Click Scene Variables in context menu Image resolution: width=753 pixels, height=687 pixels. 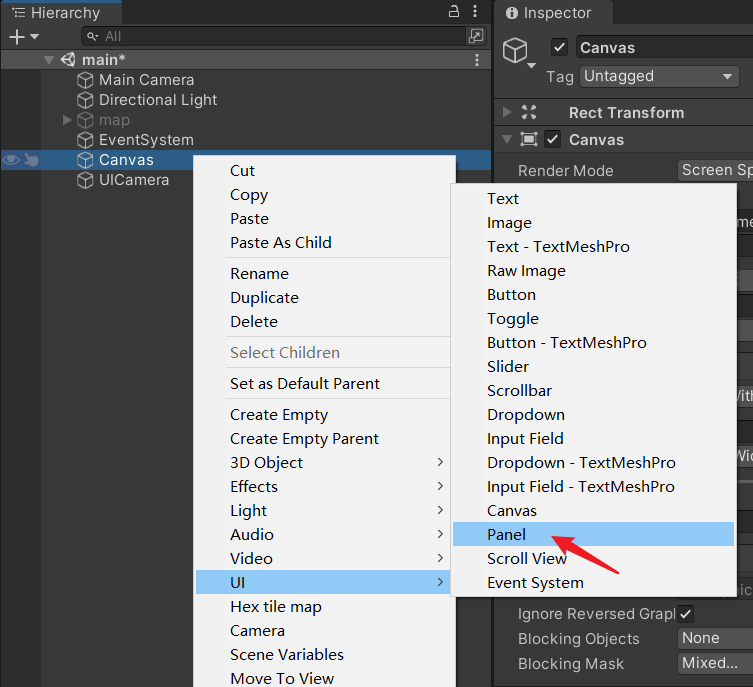323,654
